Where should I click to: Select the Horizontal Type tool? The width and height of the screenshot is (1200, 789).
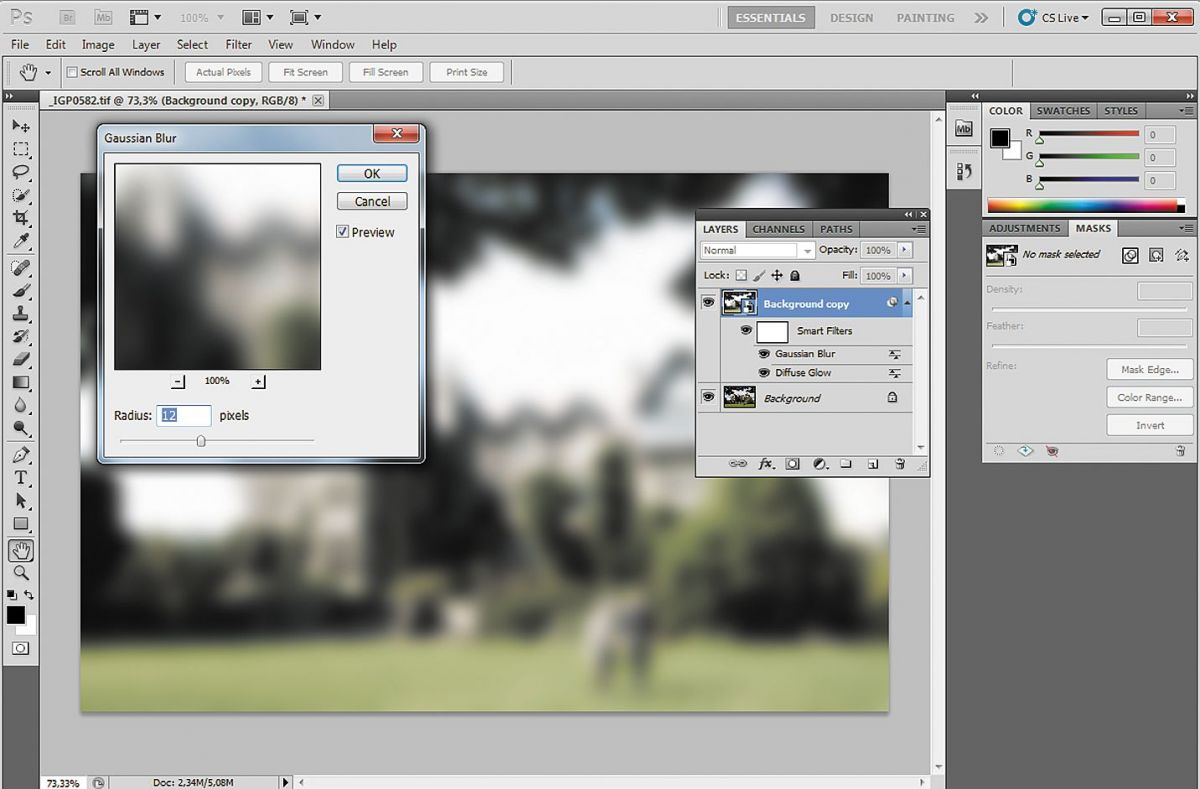coord(20,478)
